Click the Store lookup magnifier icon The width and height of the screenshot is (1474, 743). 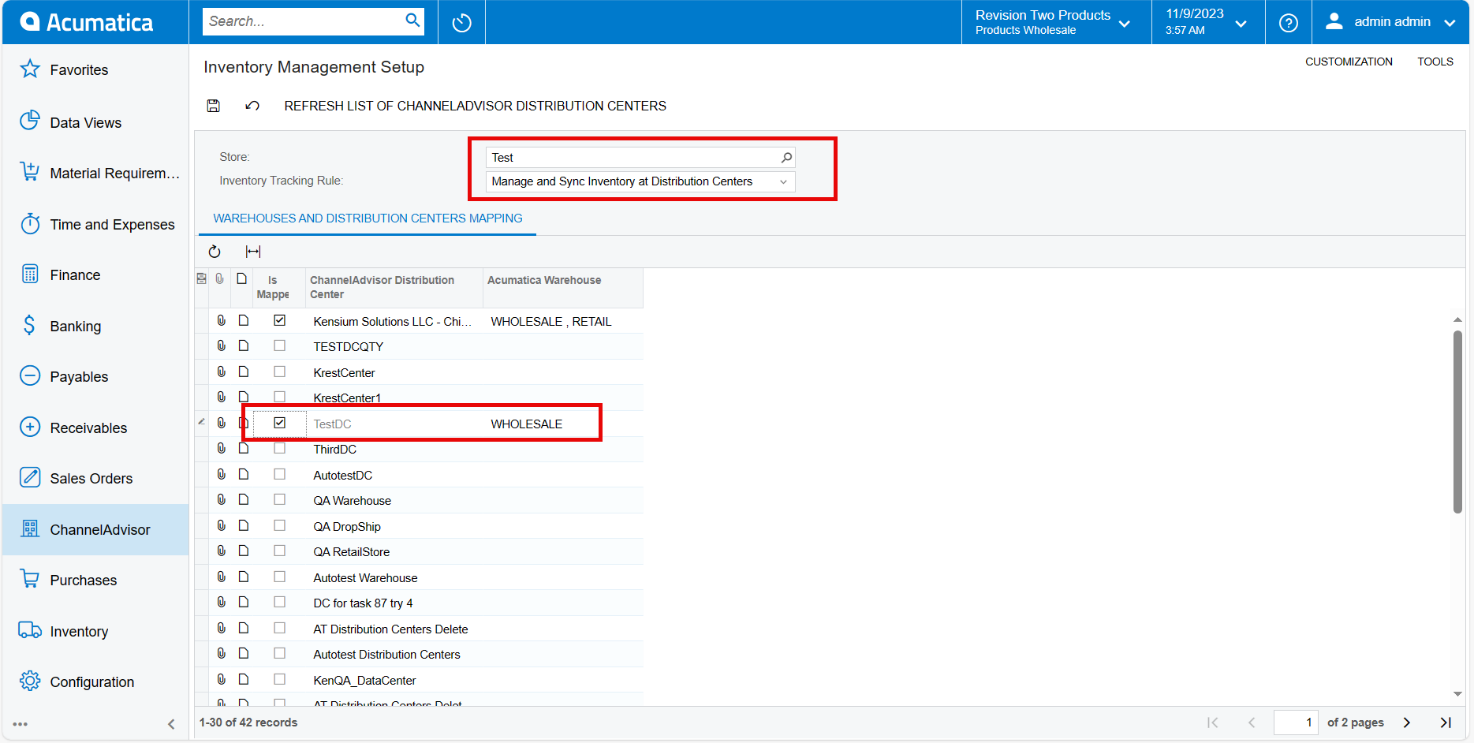pyautogui.click(x=786, y=157)
